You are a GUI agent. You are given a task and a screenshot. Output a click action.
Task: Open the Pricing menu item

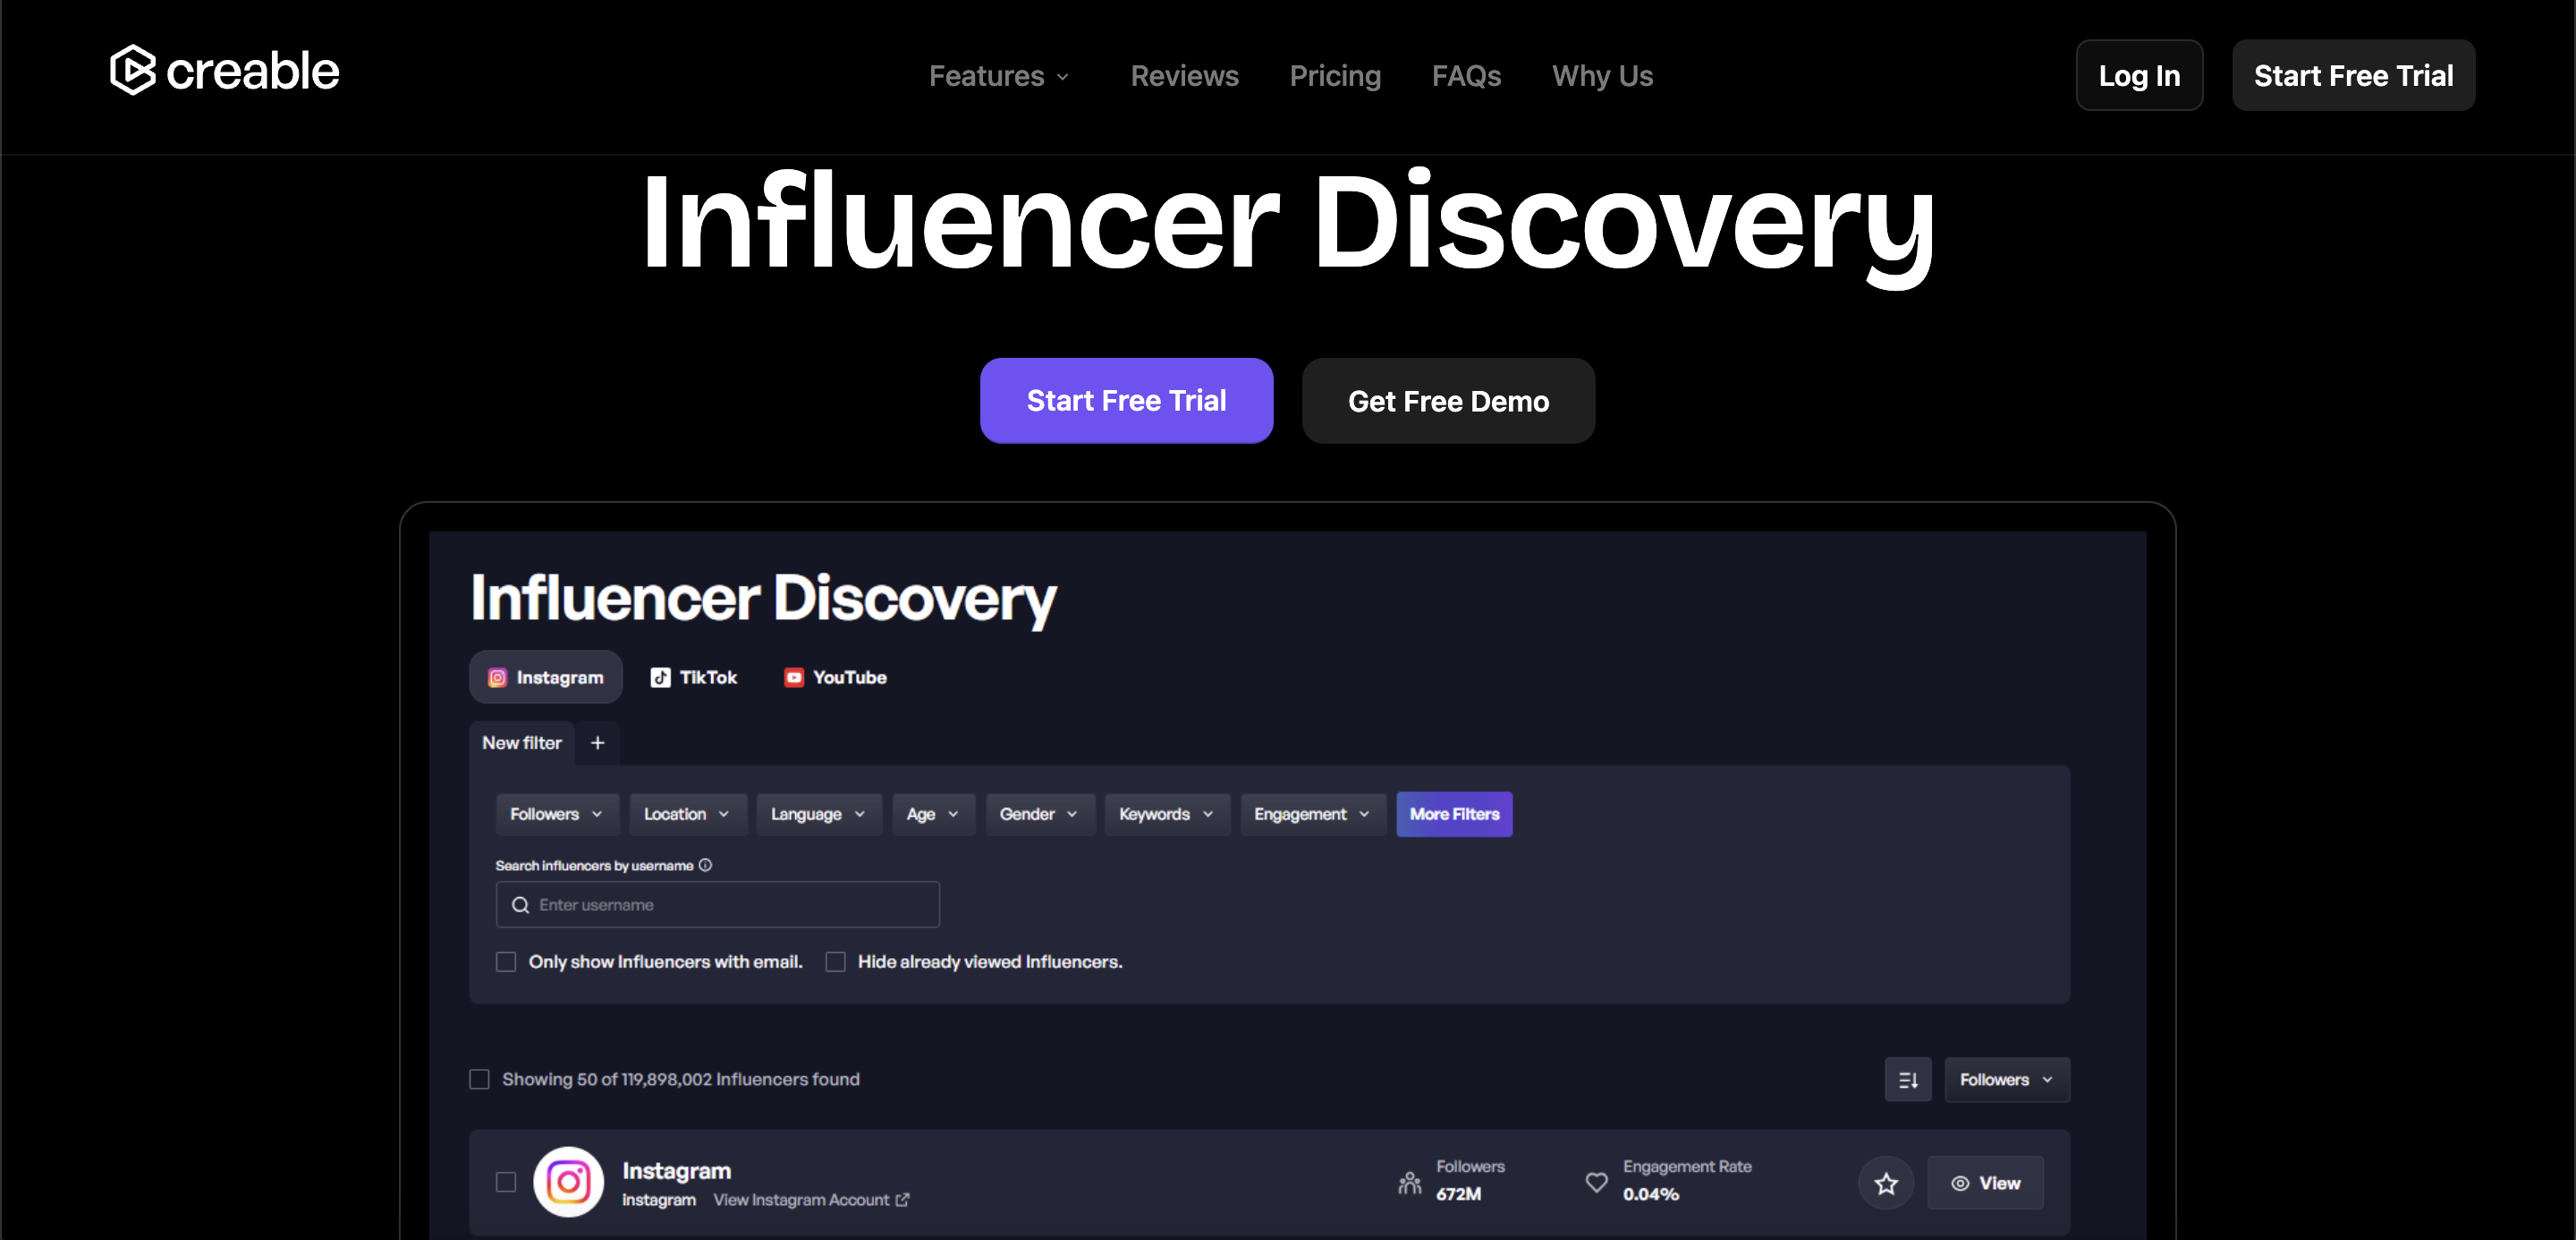(1334, 76)
